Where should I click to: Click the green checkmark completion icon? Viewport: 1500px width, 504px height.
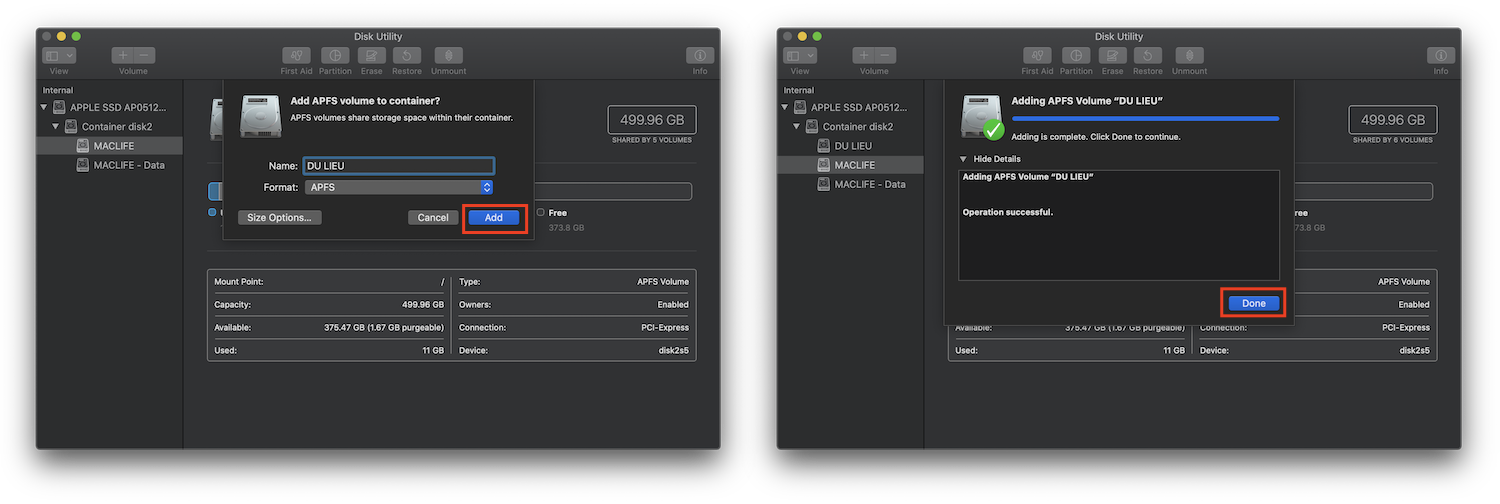click(993, 130)
